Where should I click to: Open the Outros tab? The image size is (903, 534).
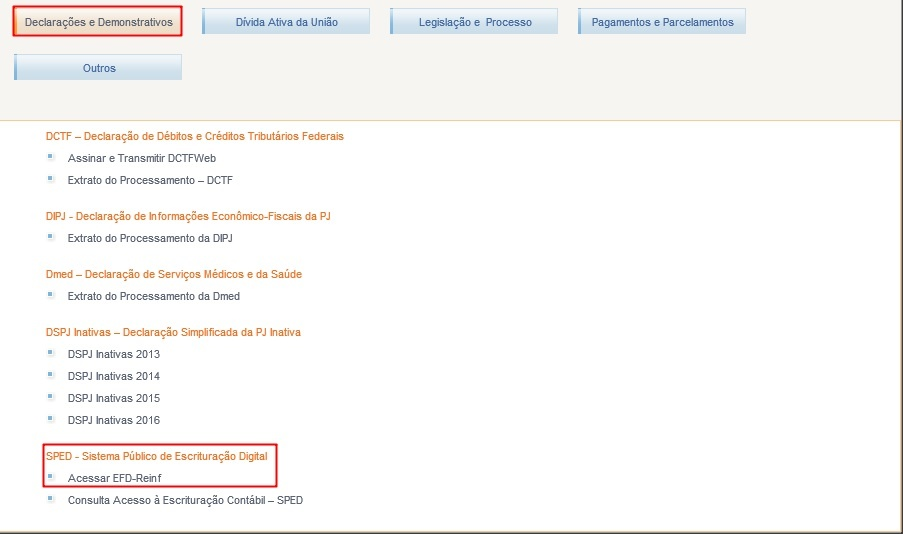(98, 67)
